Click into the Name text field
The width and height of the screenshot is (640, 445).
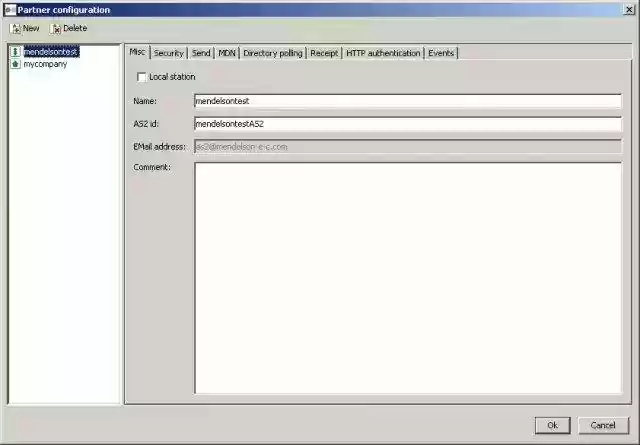tap(406, 101)
